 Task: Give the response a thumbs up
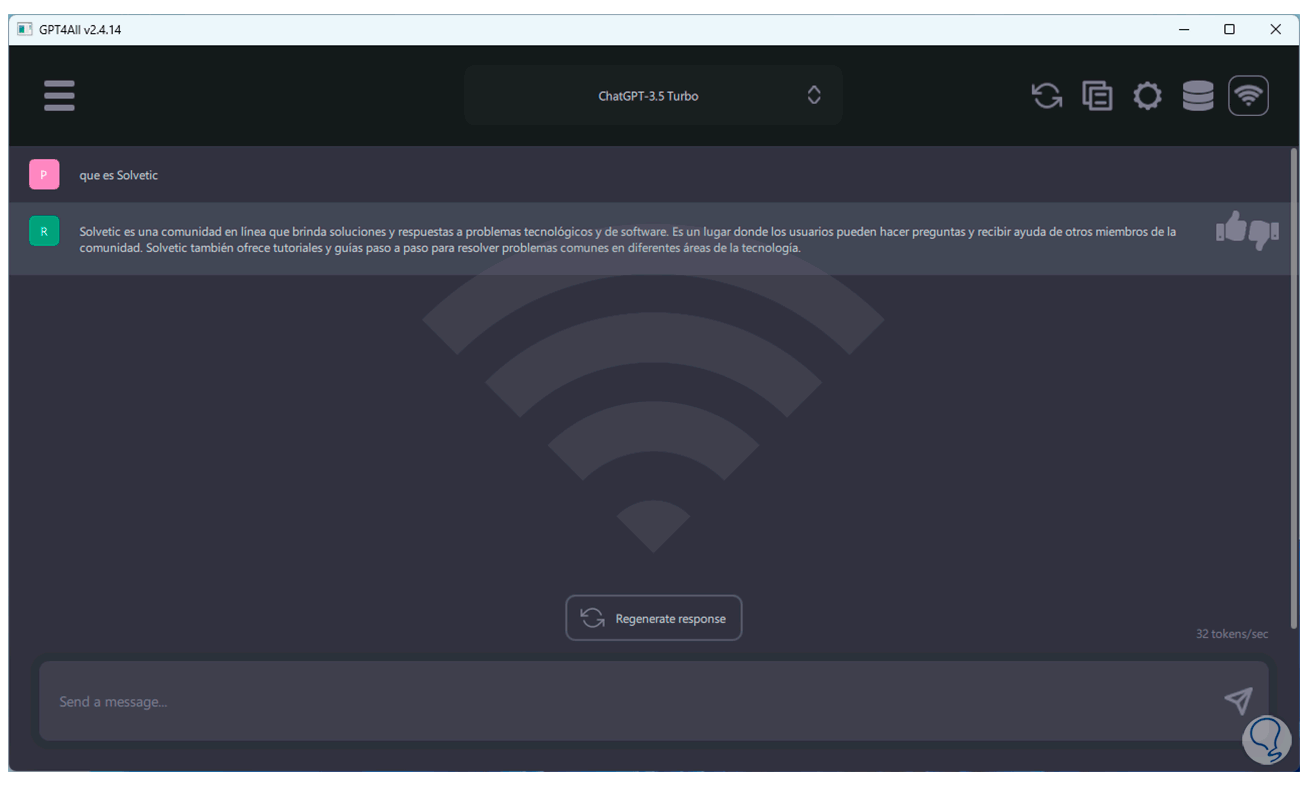1231,229
